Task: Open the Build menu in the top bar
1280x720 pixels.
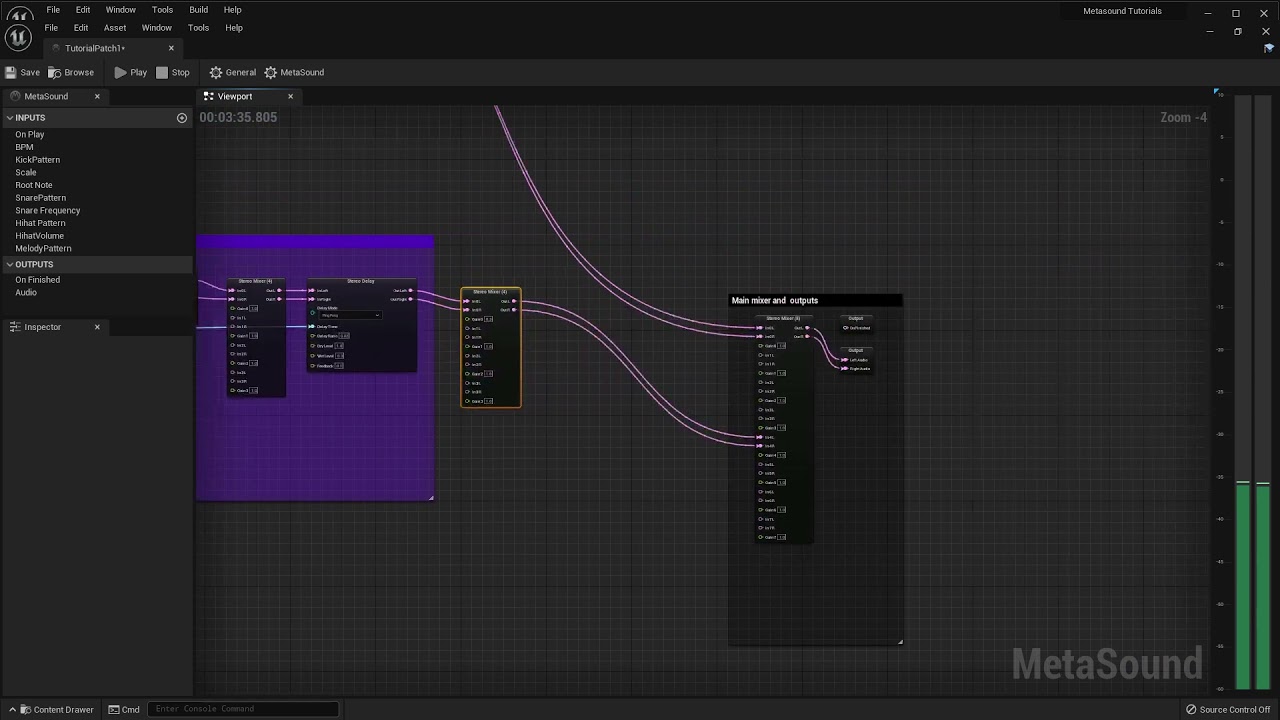Action: [x=199, y=10]
